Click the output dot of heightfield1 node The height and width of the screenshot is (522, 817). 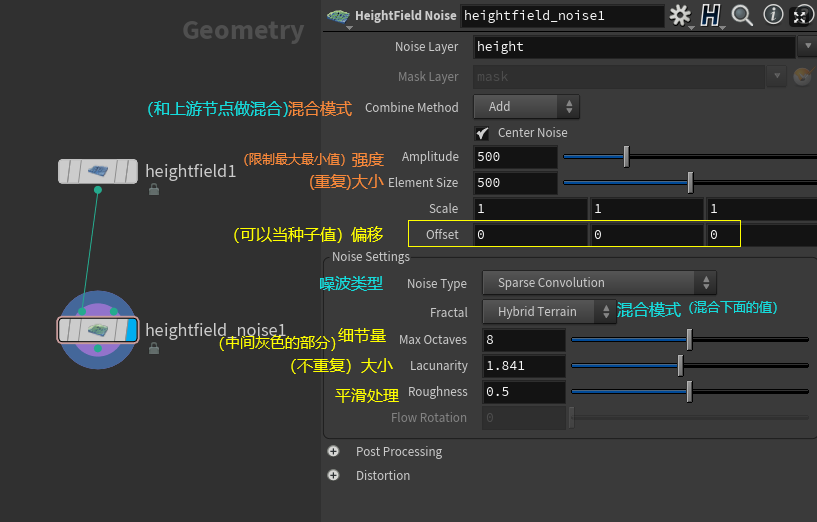[x=98, y=190]
